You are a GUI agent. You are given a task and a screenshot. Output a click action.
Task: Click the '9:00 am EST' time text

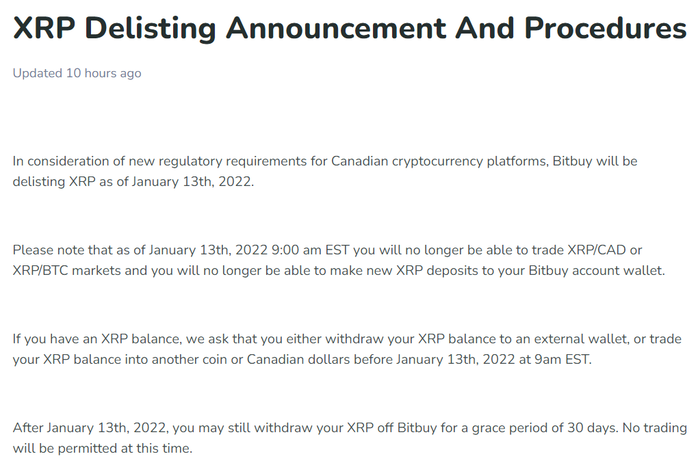[310, 250]
